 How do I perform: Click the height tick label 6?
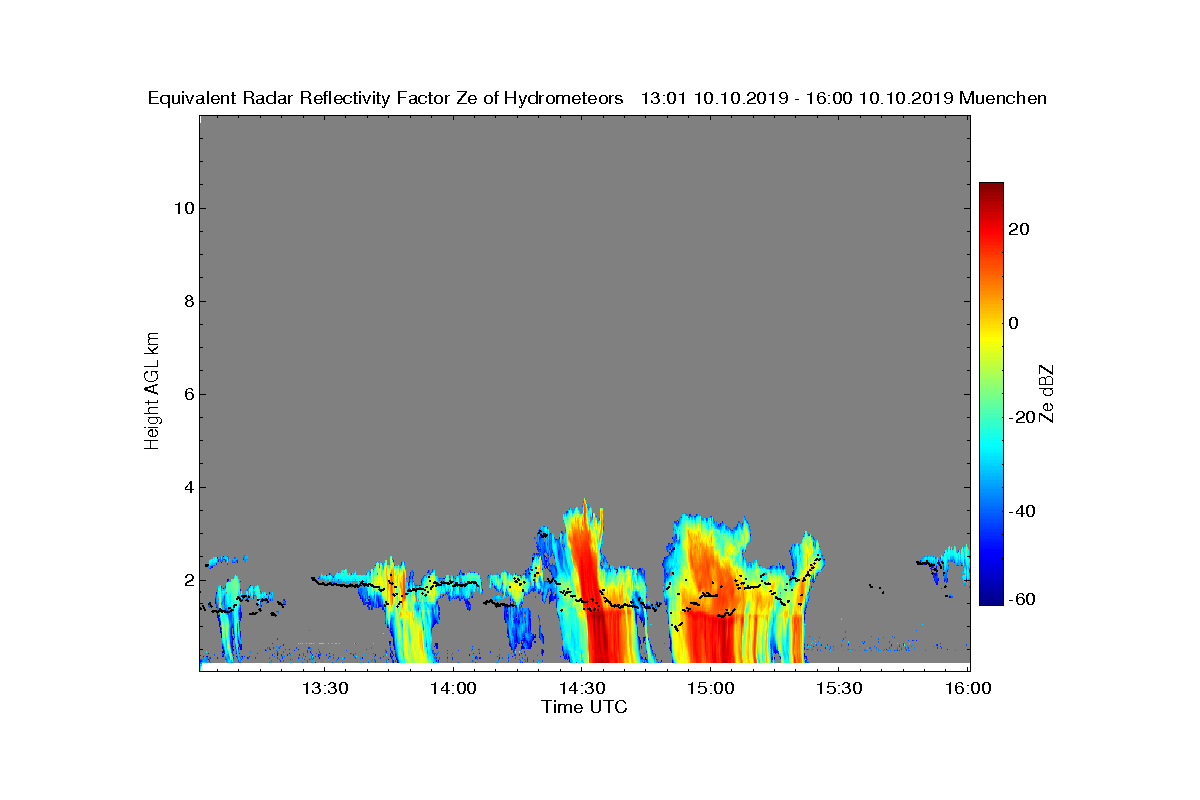click(187, 394)
